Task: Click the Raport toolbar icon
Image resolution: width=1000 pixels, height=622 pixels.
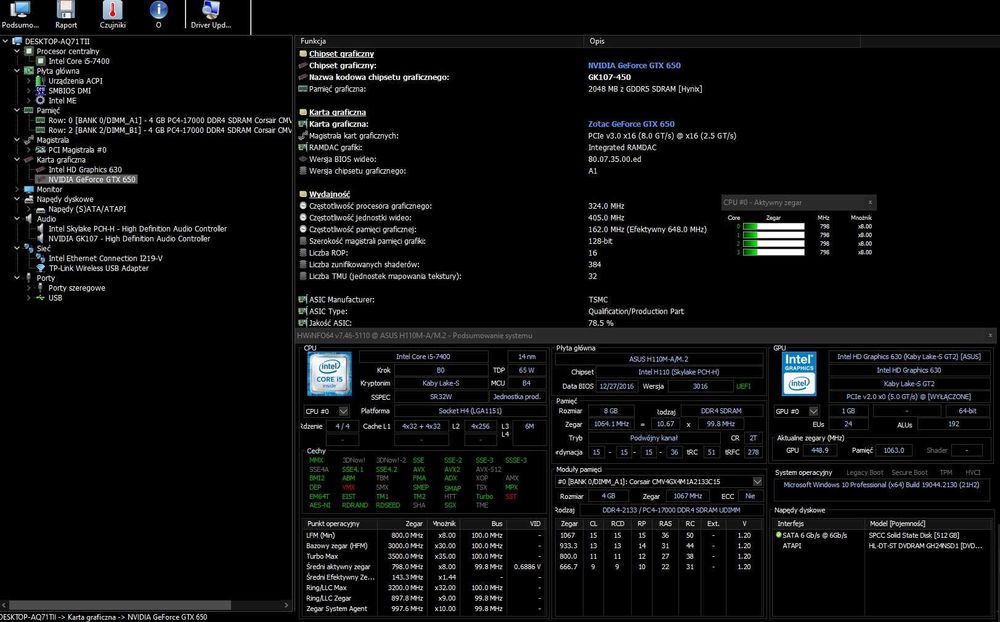Action: pyautogui.click(x=66, y=15)
